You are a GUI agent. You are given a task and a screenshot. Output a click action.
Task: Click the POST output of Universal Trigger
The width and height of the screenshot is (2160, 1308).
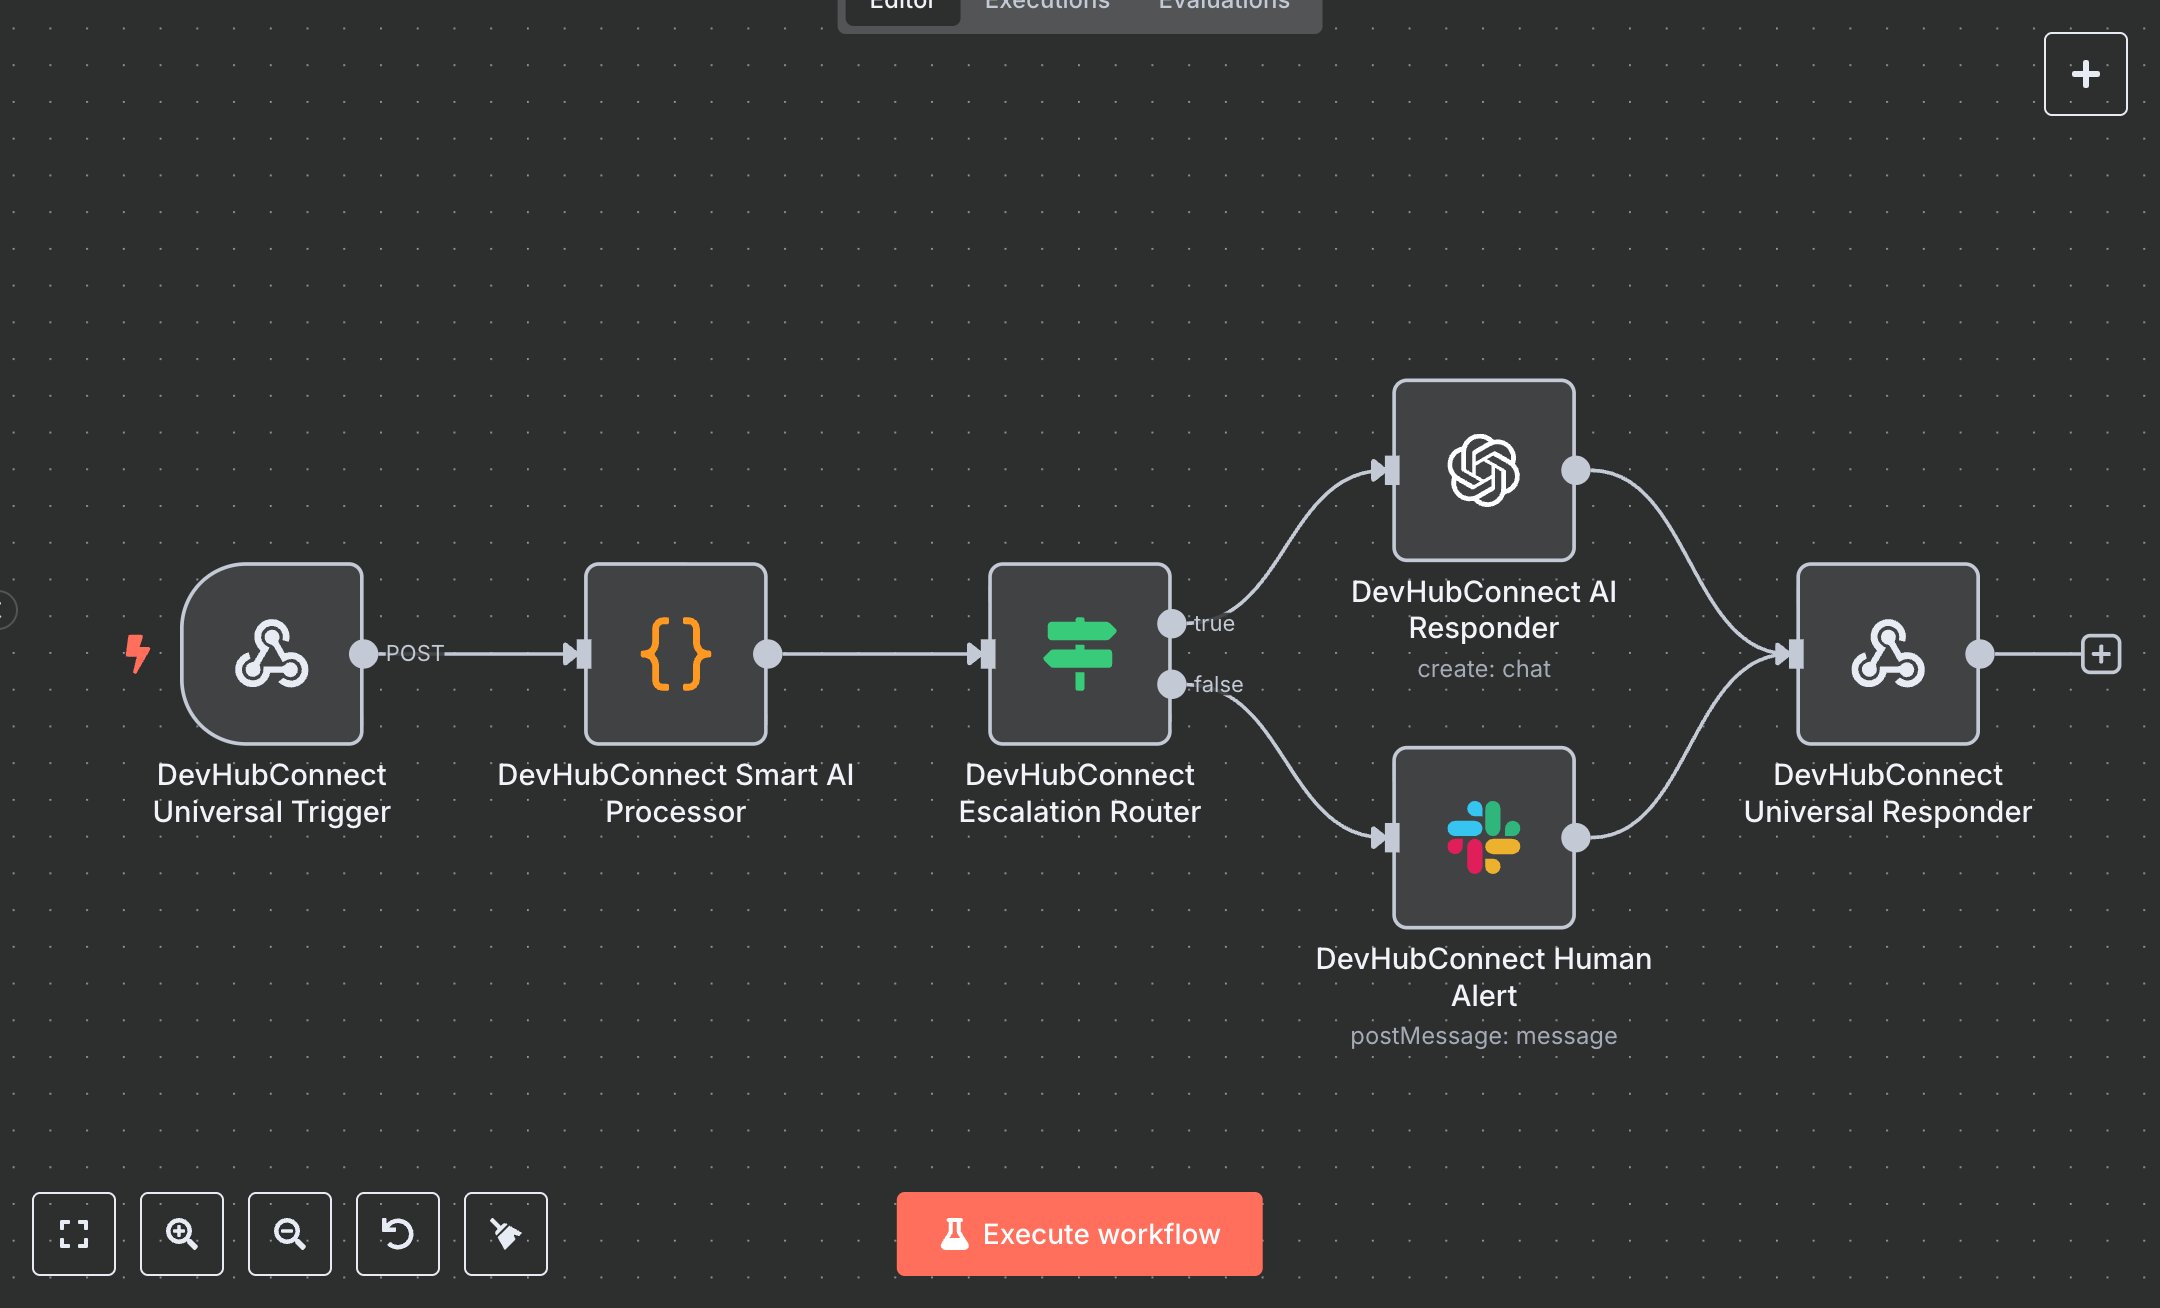click(x=363, y=655)
